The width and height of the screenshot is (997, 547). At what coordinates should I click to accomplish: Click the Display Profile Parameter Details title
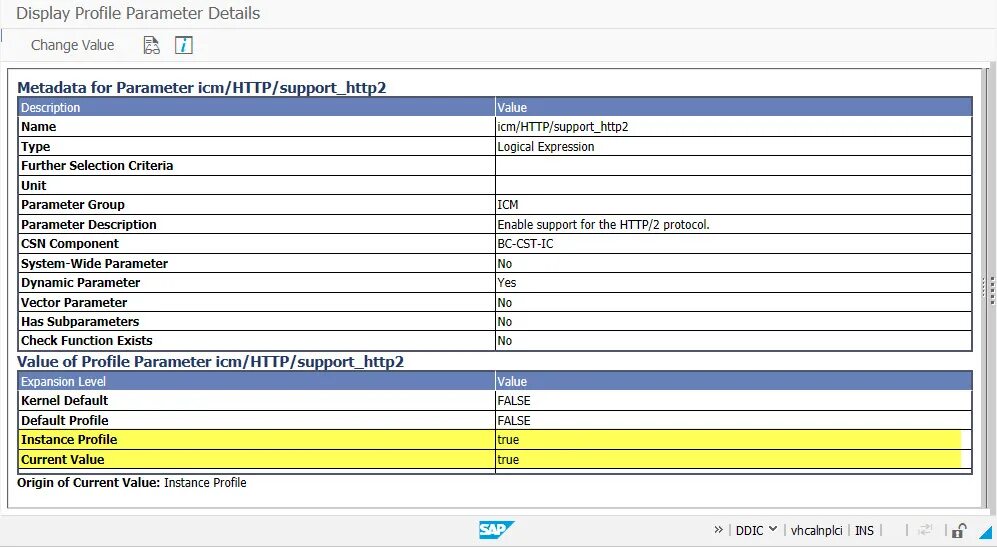138,13
